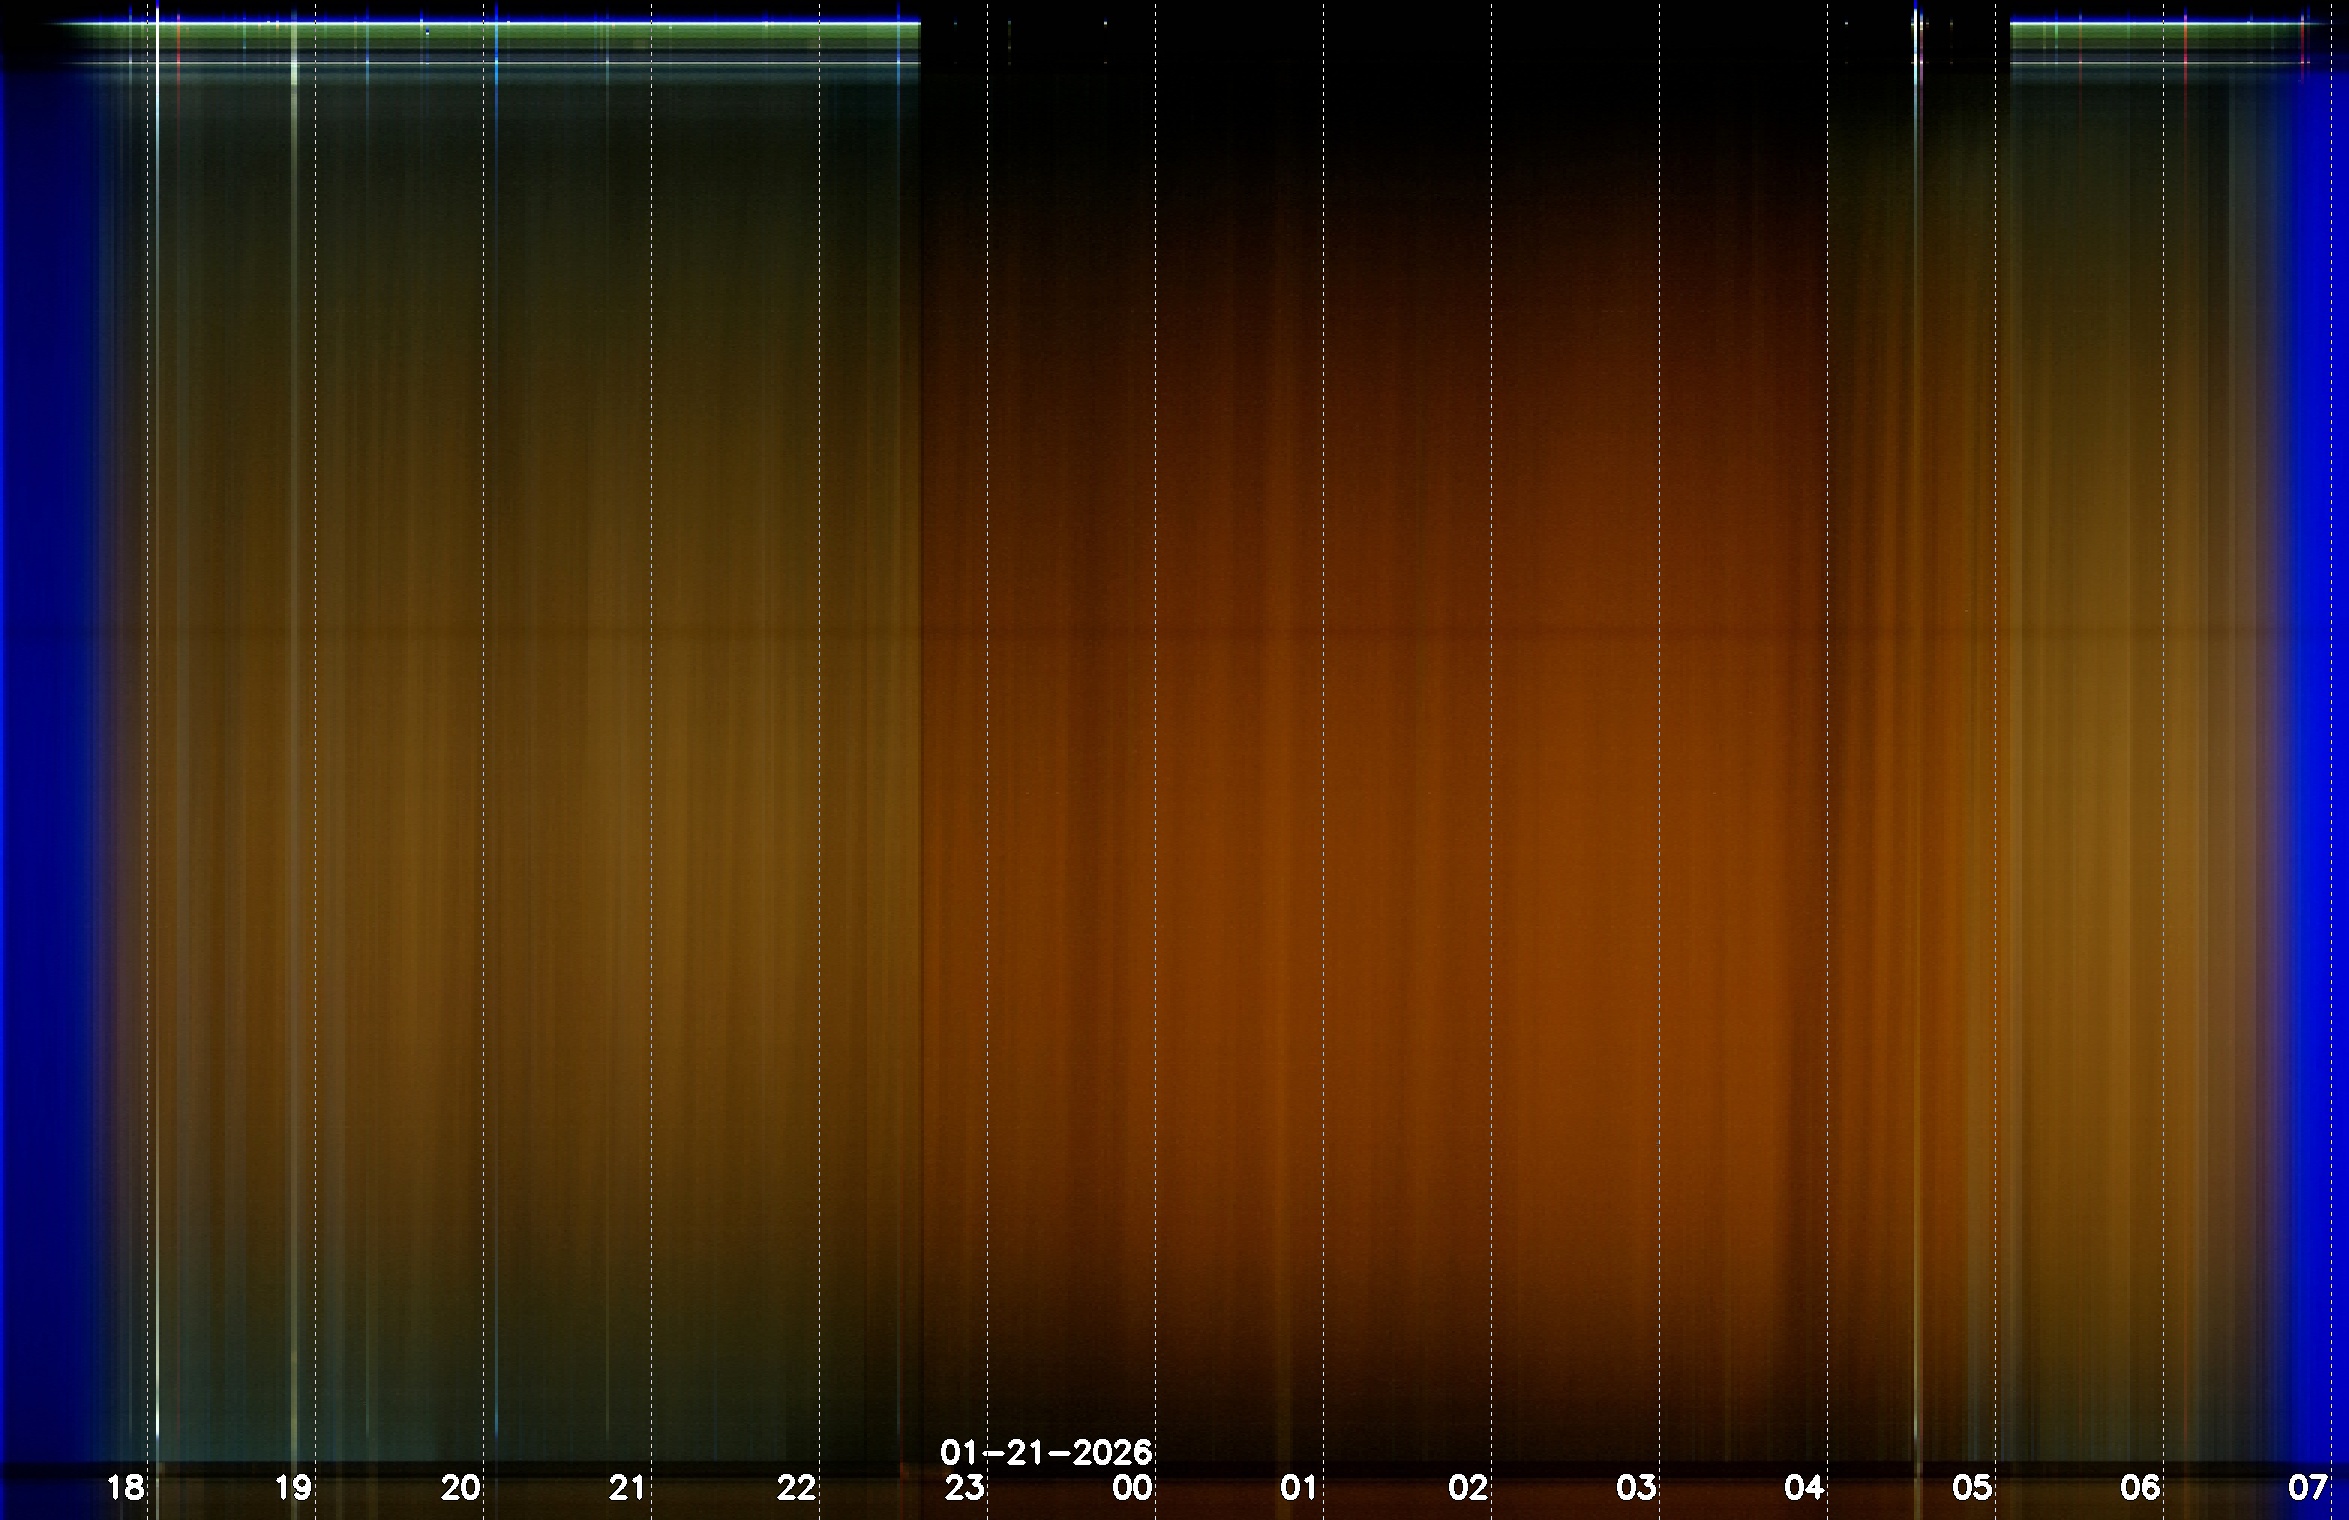Select the 00 midnight hour label

[1133, 1488]
